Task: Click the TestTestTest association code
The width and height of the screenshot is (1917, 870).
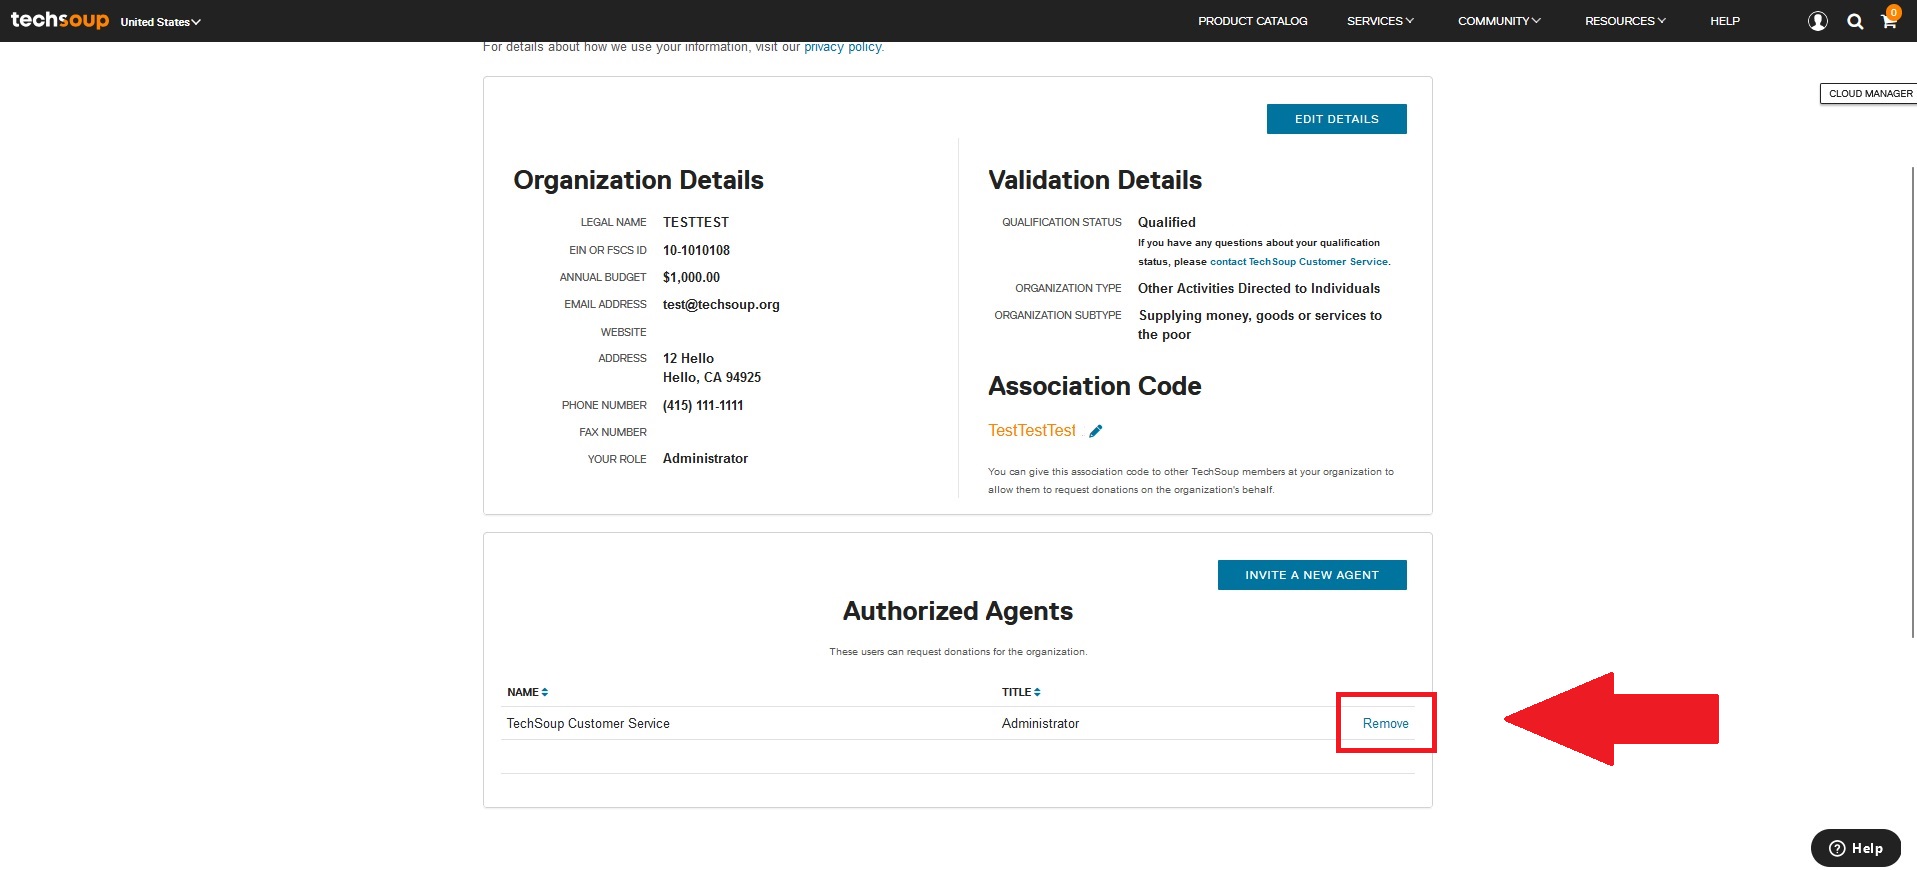Action: click(1032, 430)
